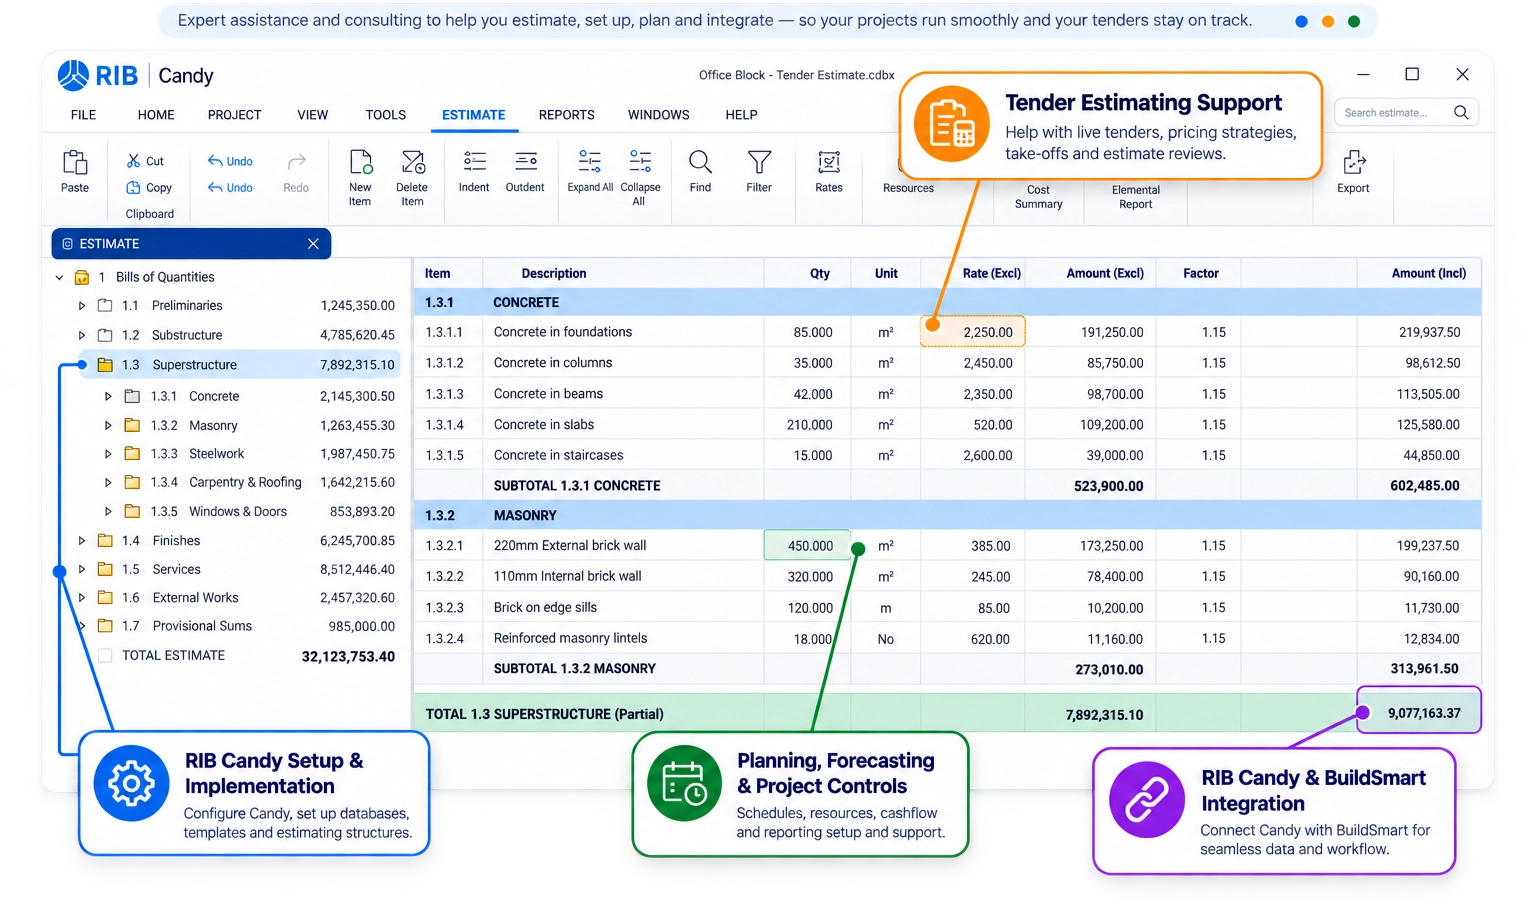Open the Elemental Report button
This screenshot has width=1535, height=908.
[1136, 197]
